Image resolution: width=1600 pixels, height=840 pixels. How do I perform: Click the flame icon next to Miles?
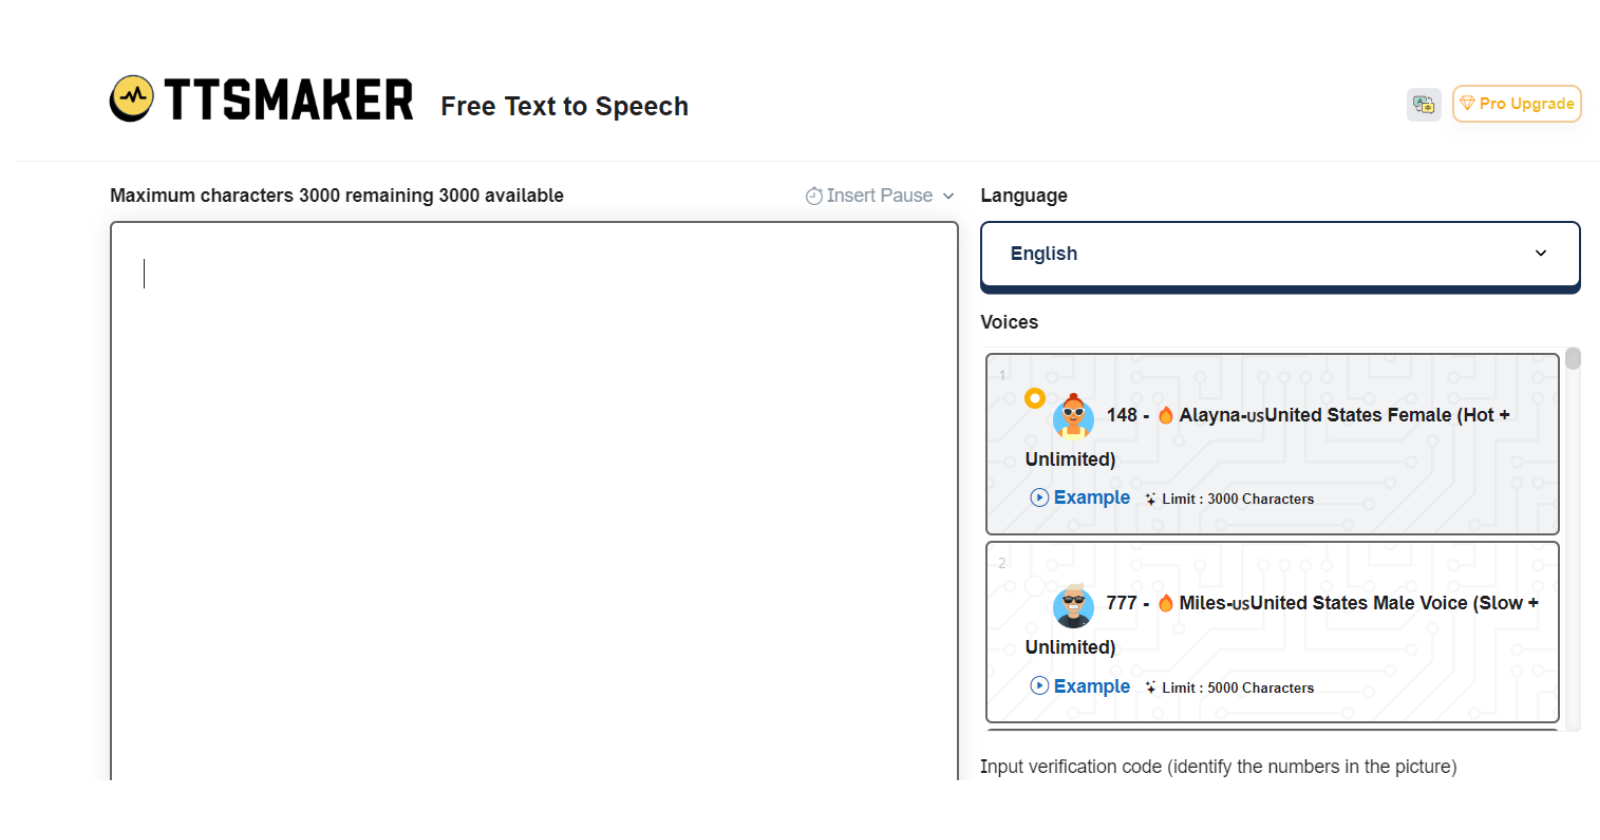pos(1165,603)
